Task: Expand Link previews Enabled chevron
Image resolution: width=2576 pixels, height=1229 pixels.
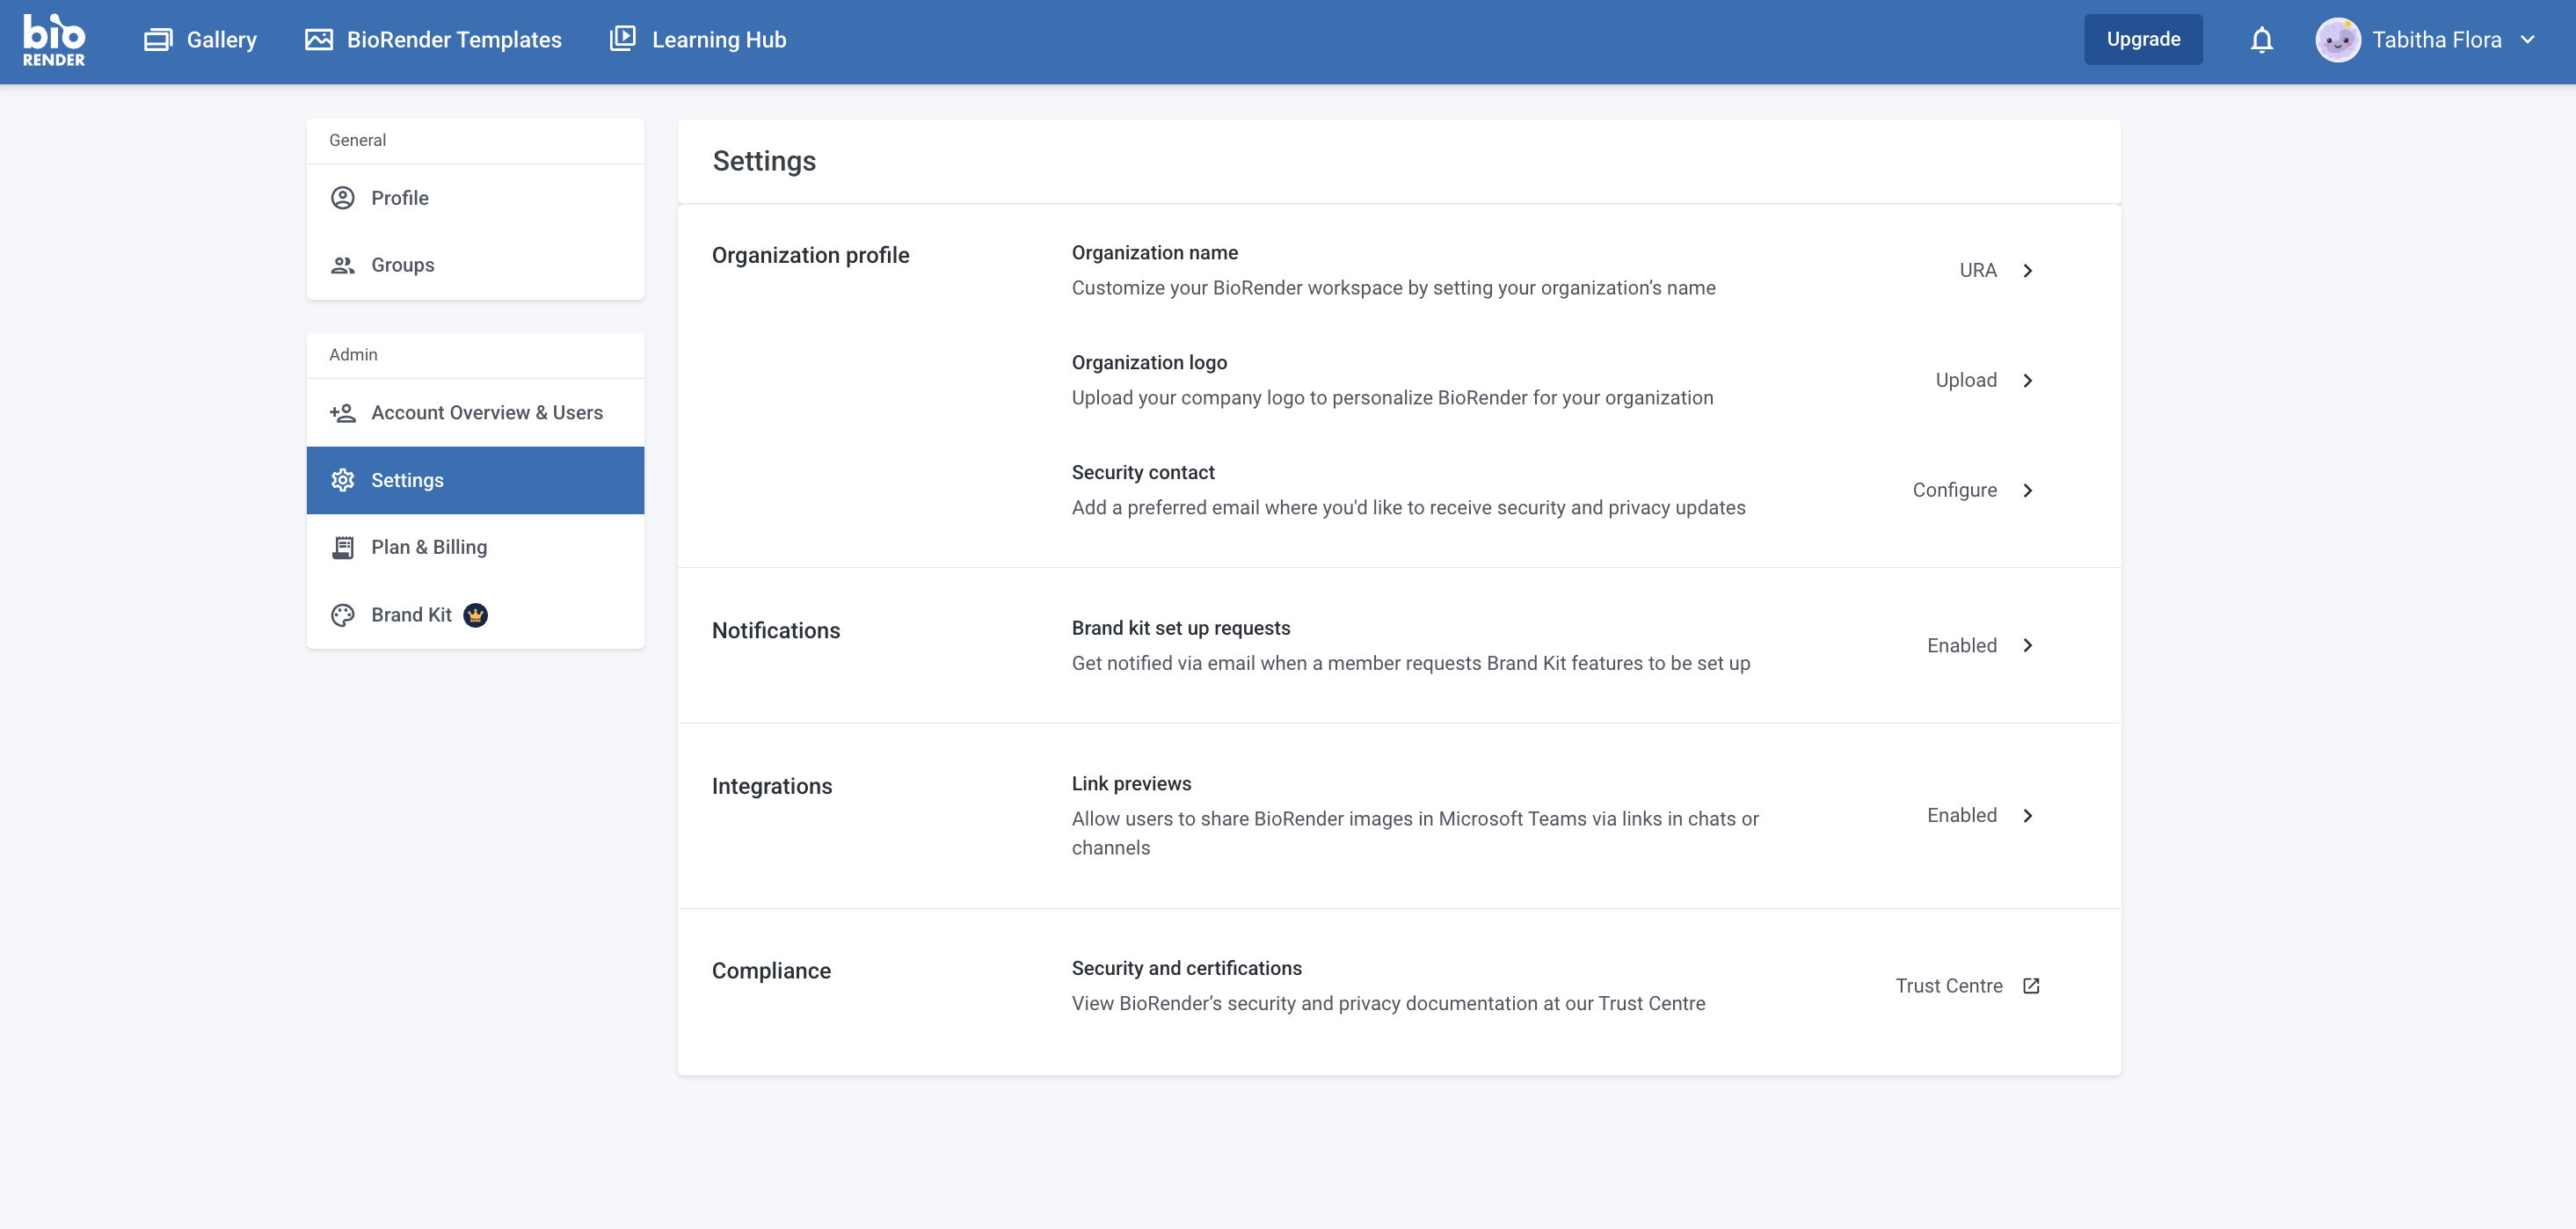Action: coord(2028,816)
